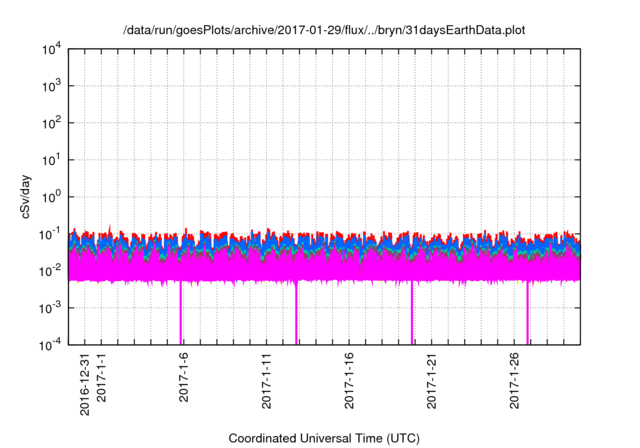Click the 2017-1-16 date tick label
Viewport: 640px width, 448px height.
coord(349,381)
